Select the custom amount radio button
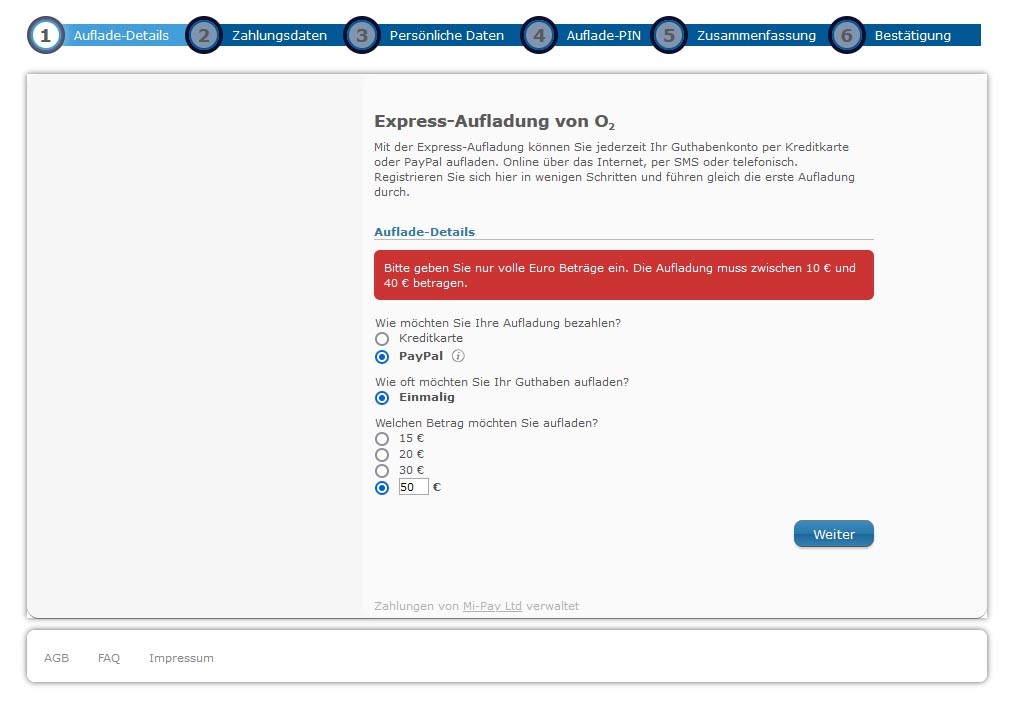Viewport: 1018px width, 702px height. click(382, 488)
